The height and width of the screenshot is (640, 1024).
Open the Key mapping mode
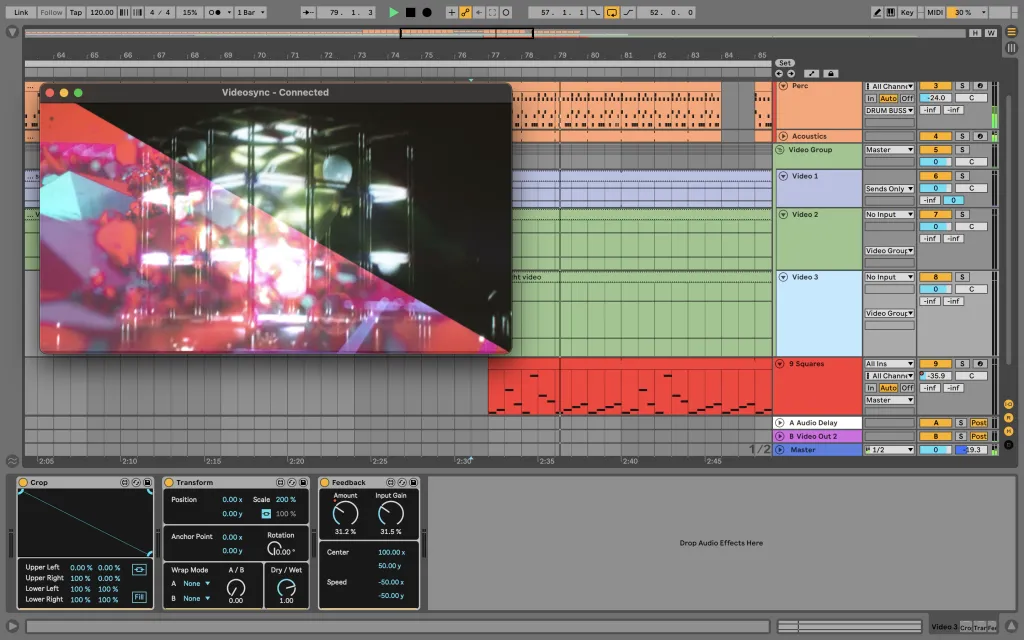coord(906,12)
